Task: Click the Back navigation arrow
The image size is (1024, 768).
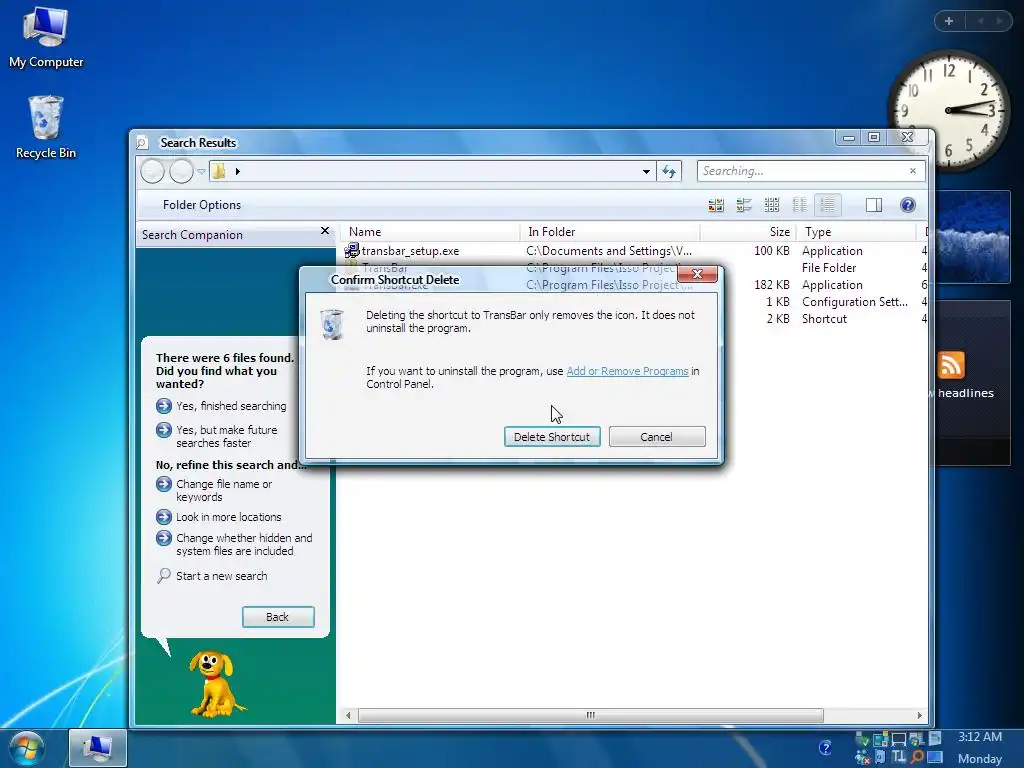Action: pyautogui.click(x=152, y=171)
